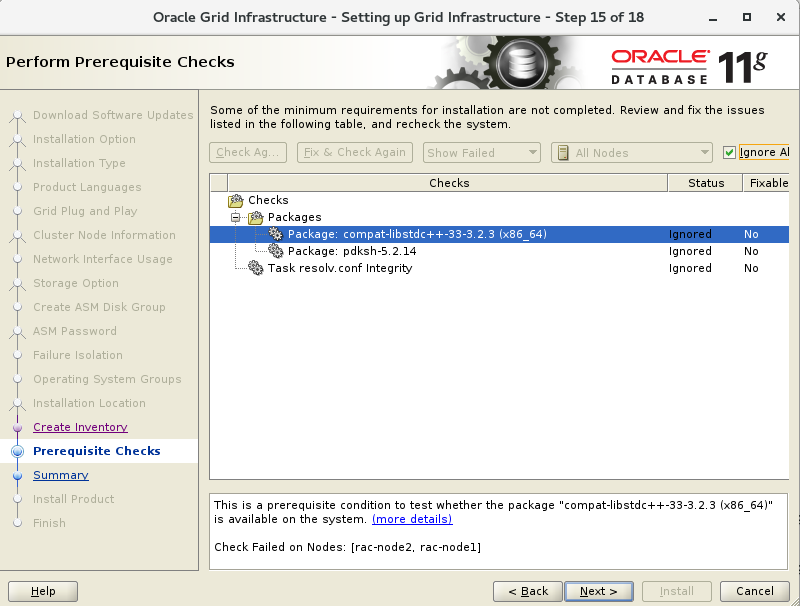
Task: Click the Packages folder icon
Action: [x=256, y=217]
